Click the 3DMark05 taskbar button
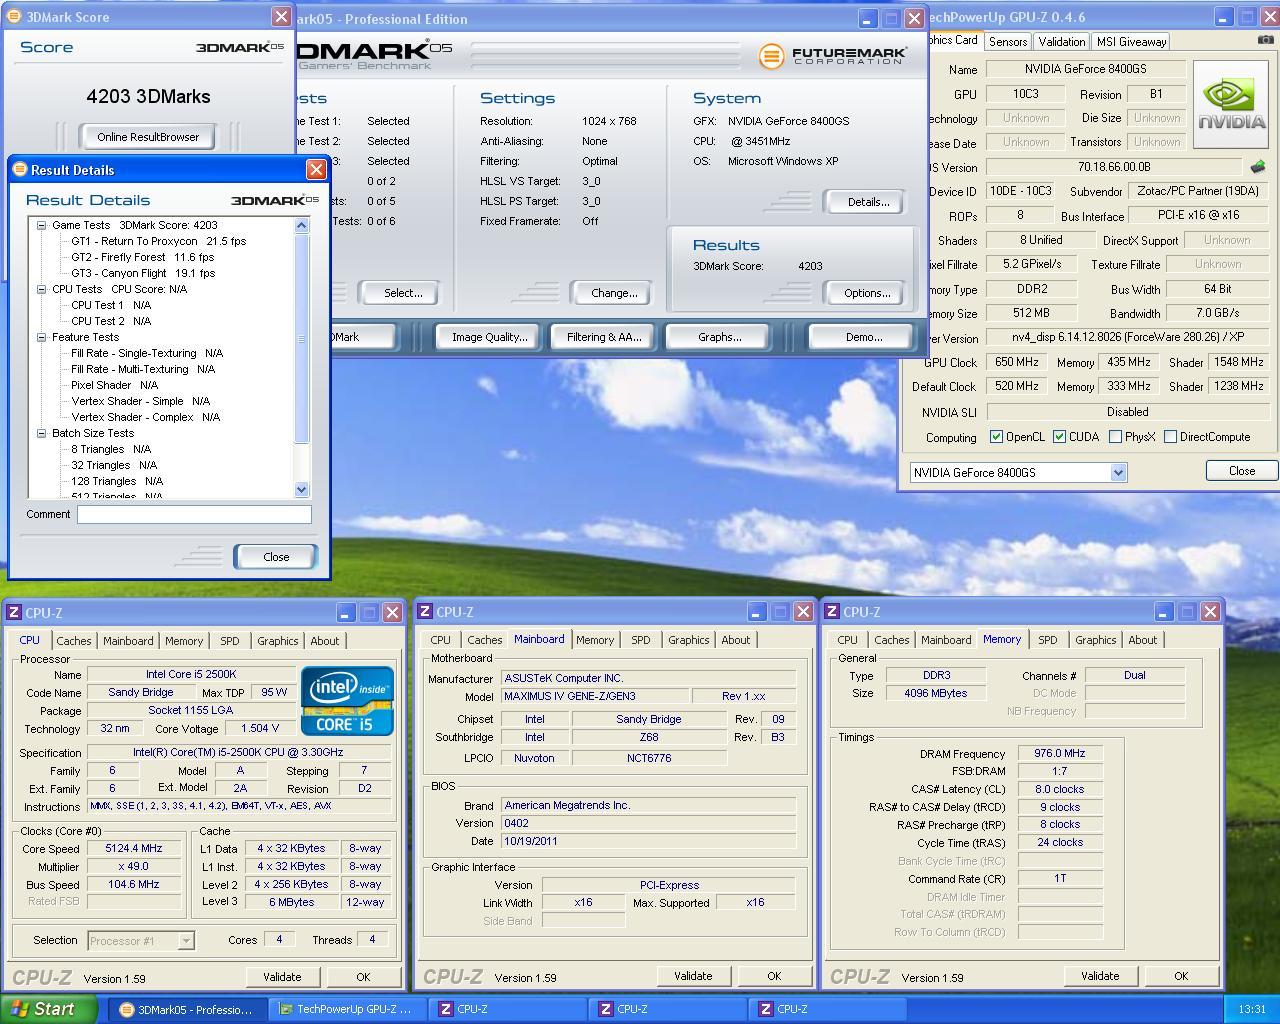Viewport: 1280px width, 1024px height. [x=188, y=1010]
